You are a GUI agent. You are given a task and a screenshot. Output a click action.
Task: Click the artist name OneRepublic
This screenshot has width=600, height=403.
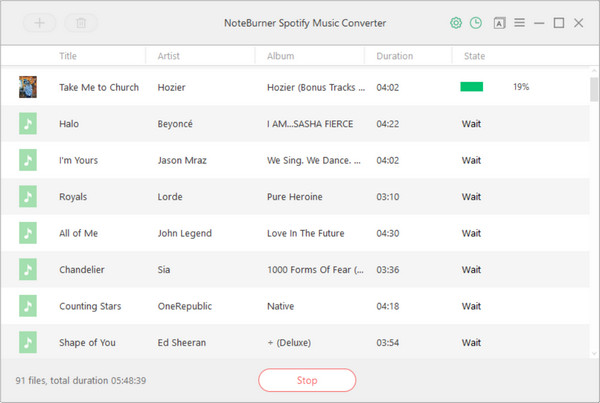184,306
